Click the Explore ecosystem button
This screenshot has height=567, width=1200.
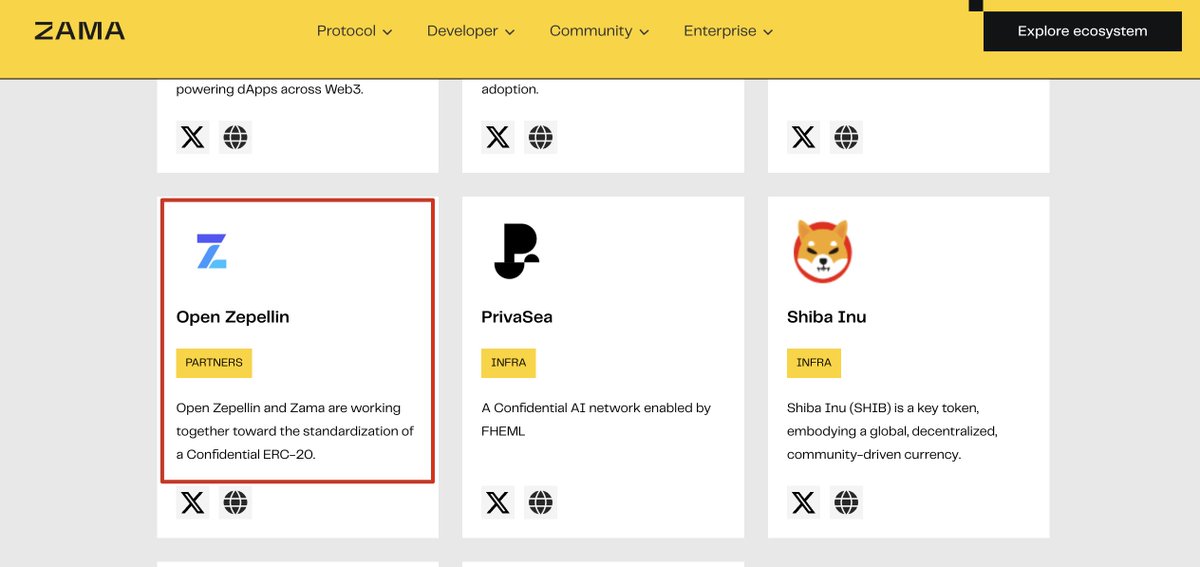point(1082,31)
